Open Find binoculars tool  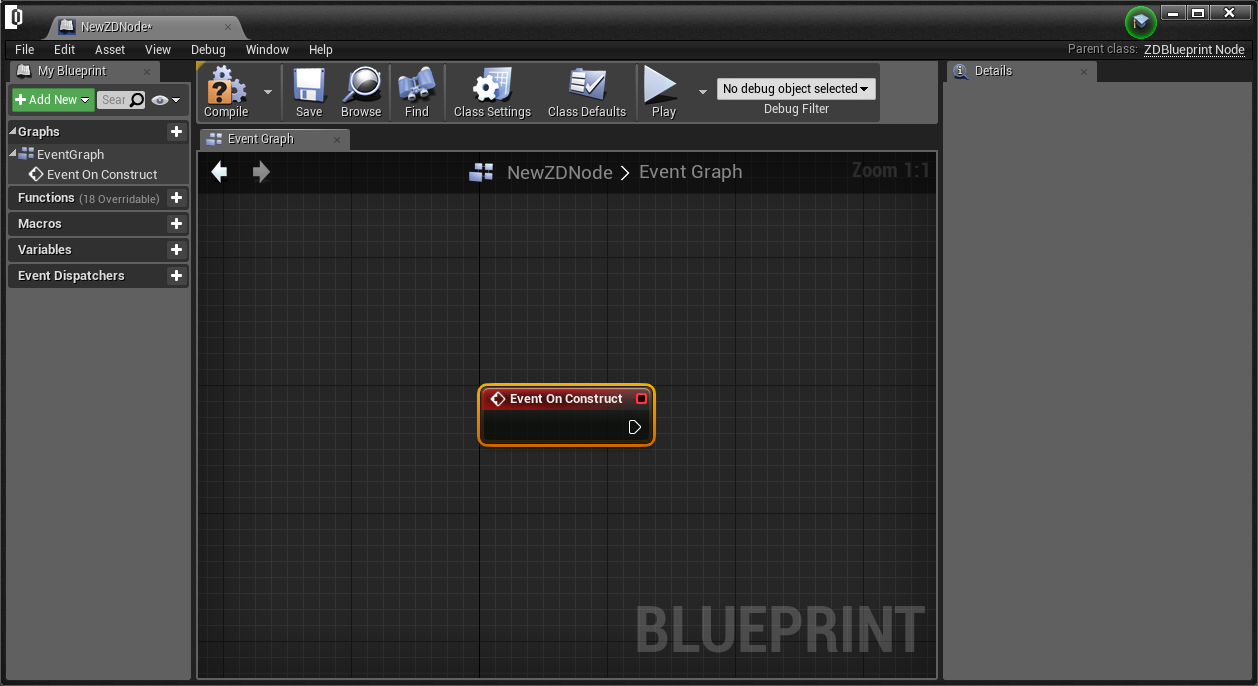(x=417, y=87)
